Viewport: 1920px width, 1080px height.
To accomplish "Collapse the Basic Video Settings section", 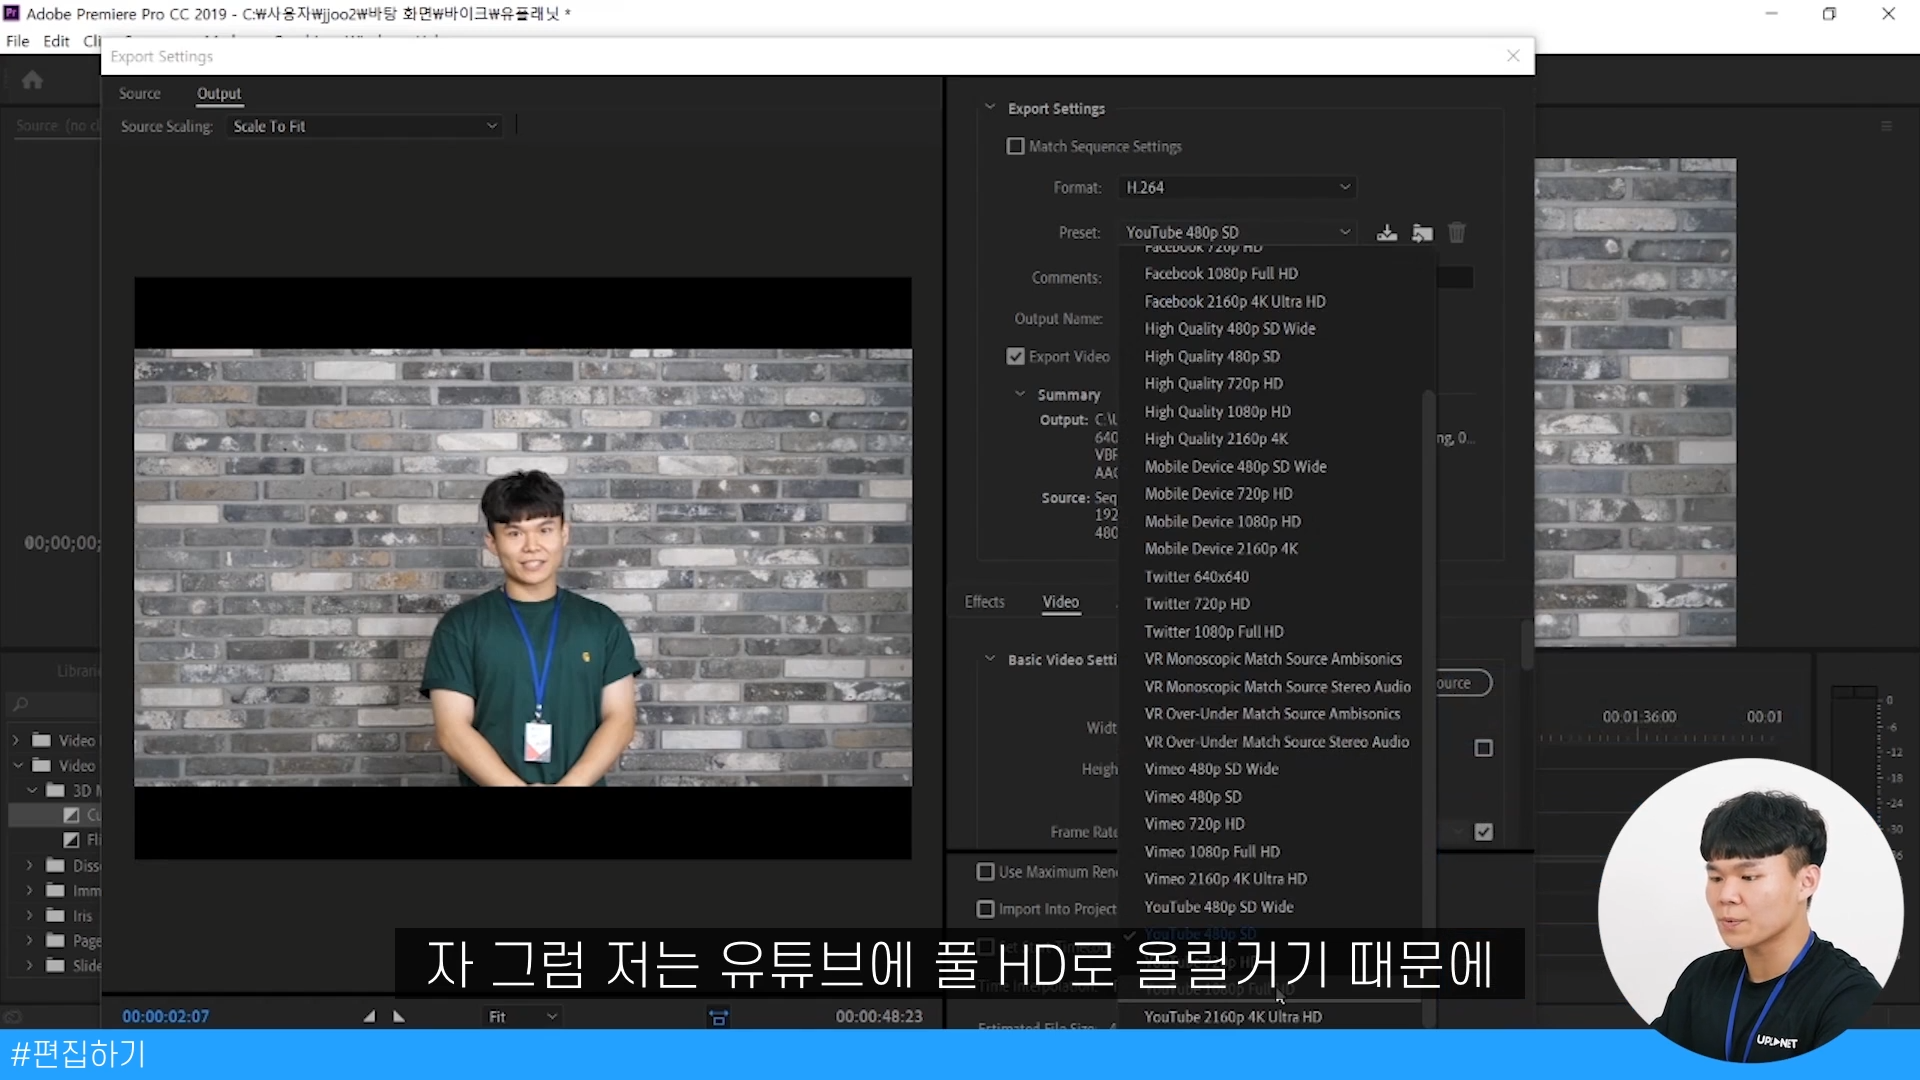I will pos(990,660).
